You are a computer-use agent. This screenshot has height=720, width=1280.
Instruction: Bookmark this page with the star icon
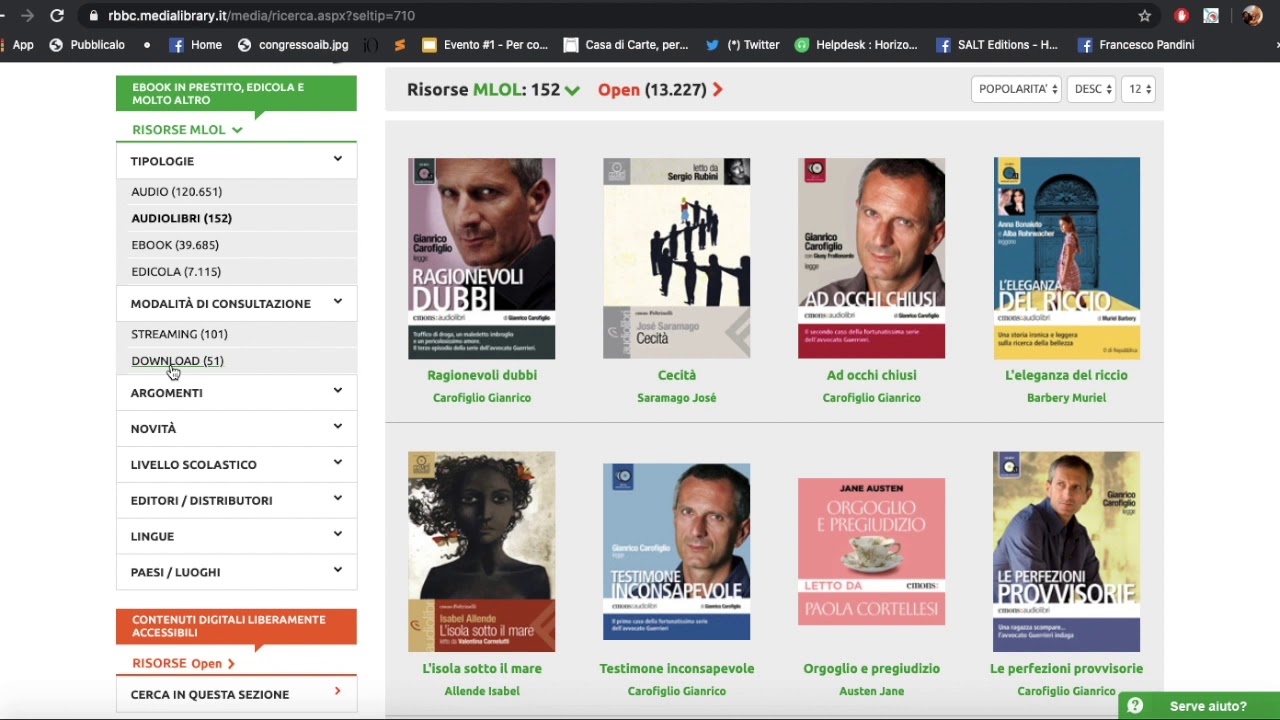(1145, 16)
